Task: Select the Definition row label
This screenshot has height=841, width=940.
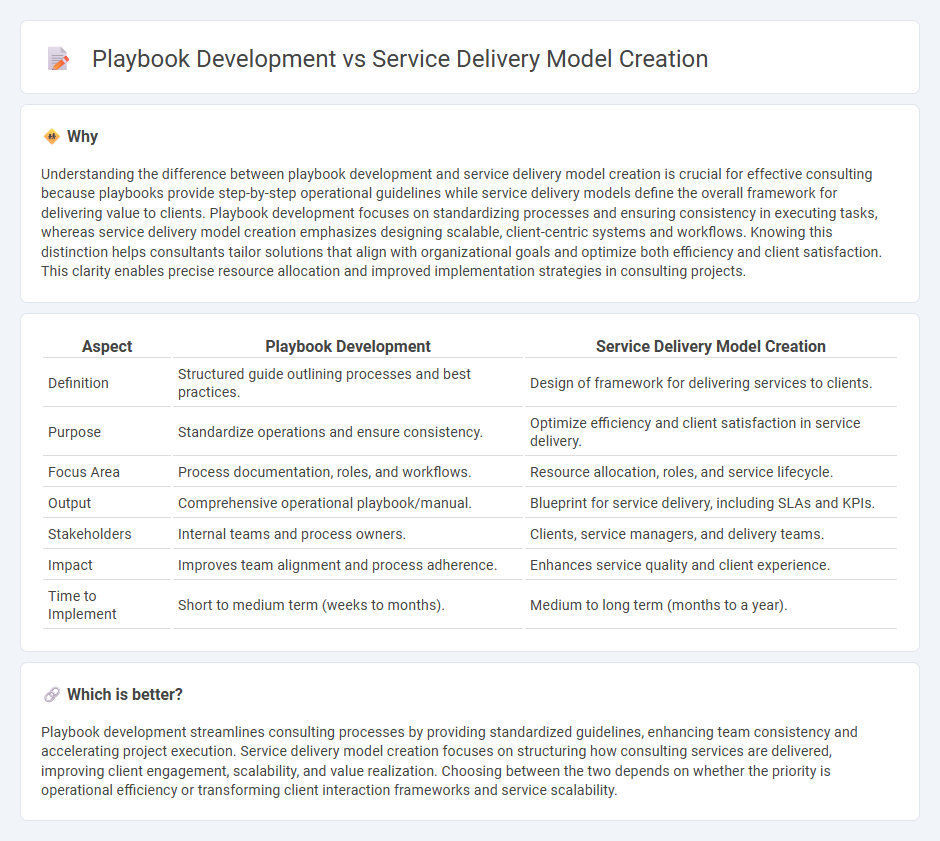Action: pos(78,383)
